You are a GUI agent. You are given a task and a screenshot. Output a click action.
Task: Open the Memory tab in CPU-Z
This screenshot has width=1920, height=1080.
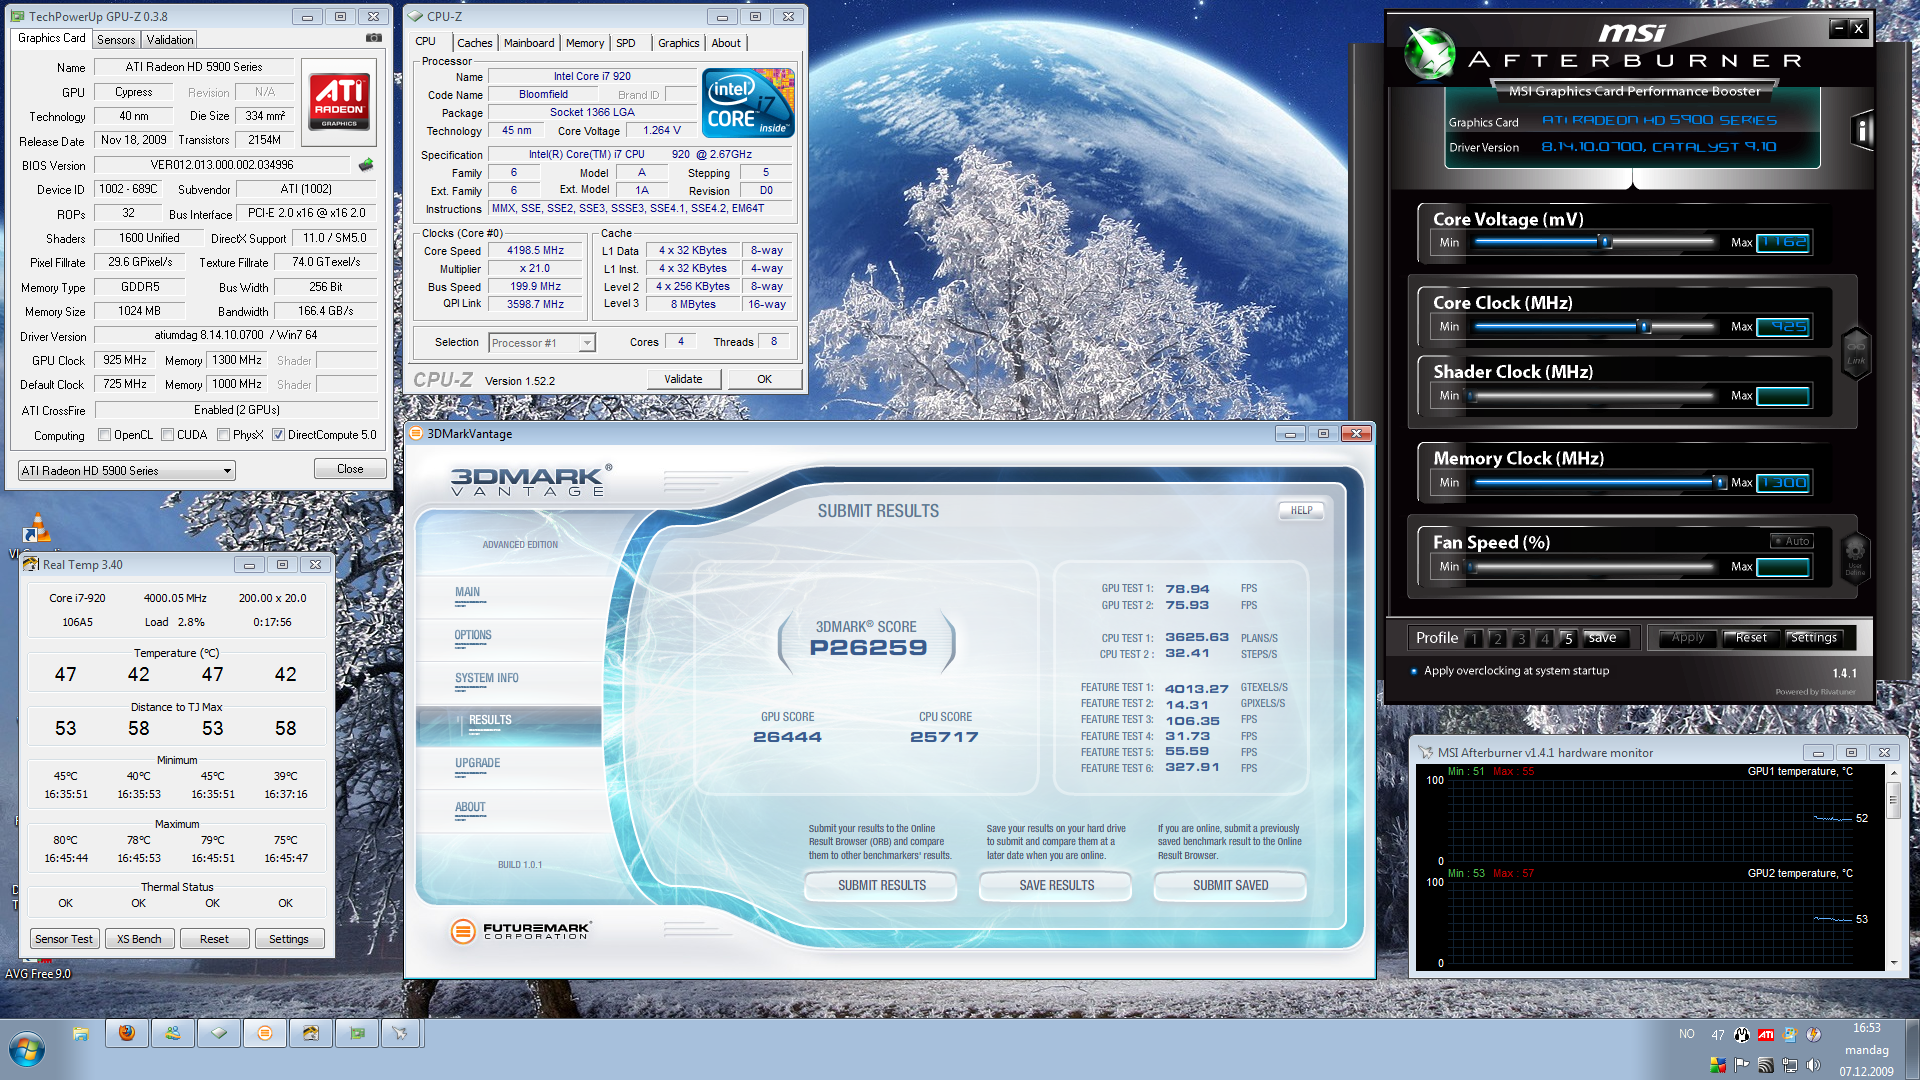[585, 43]
